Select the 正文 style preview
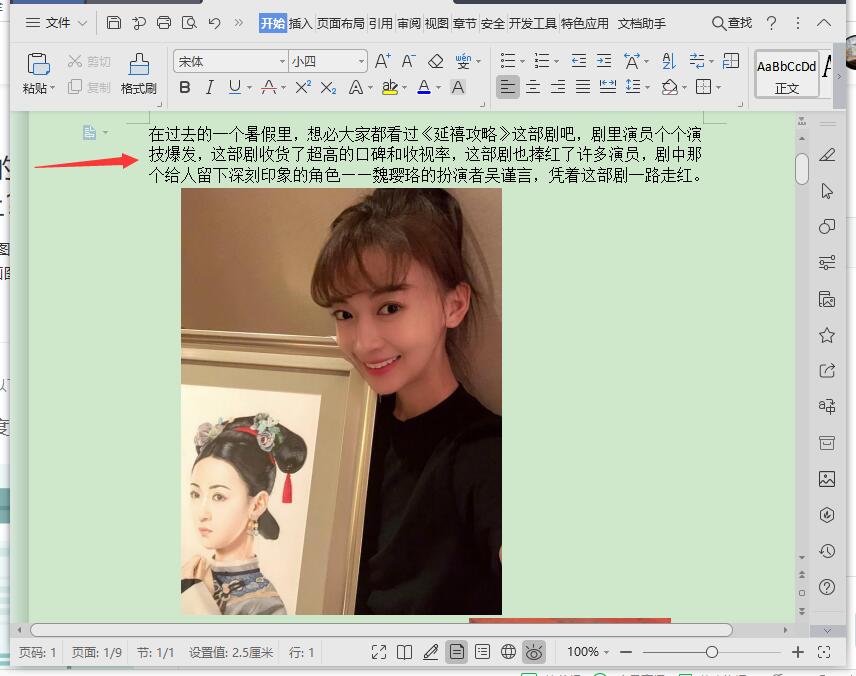856x676 pixels. (x=787, y=74)
